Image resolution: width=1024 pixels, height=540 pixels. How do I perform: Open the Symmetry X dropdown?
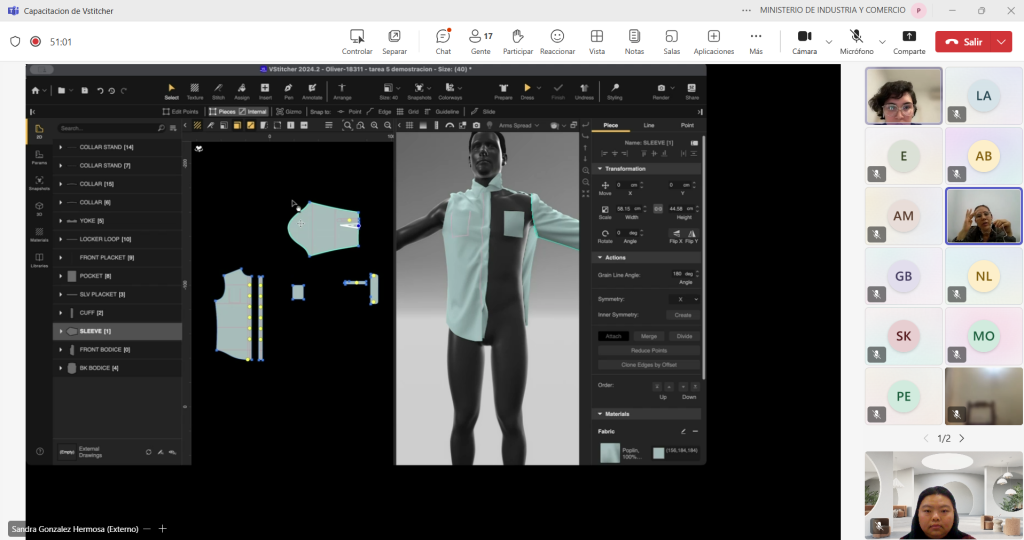pyautogui.click(x=684, y=299)
